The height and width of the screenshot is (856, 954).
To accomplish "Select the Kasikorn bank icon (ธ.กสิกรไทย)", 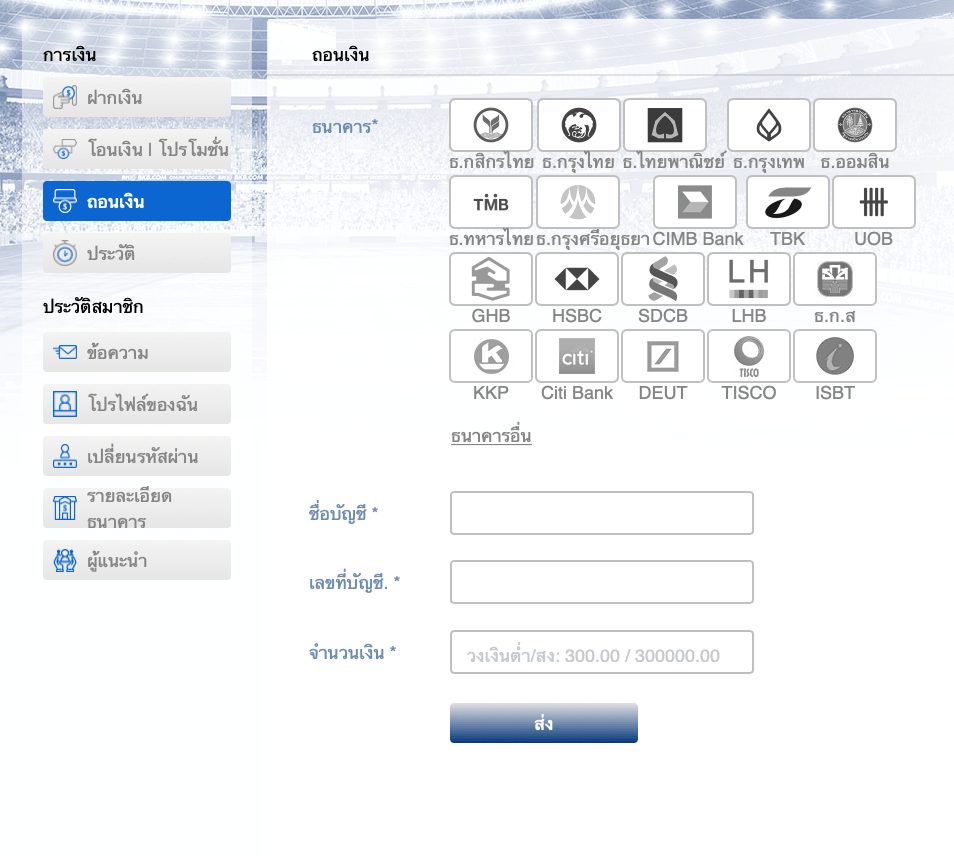I will [491, 125].
